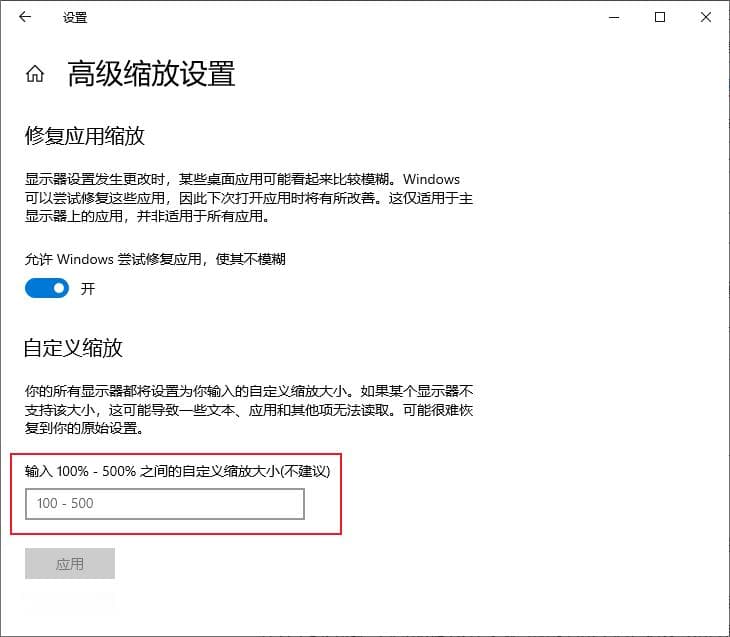Minimize the Settings window
The width and height of the screenshot is (730, 637).
pos(614,18)
